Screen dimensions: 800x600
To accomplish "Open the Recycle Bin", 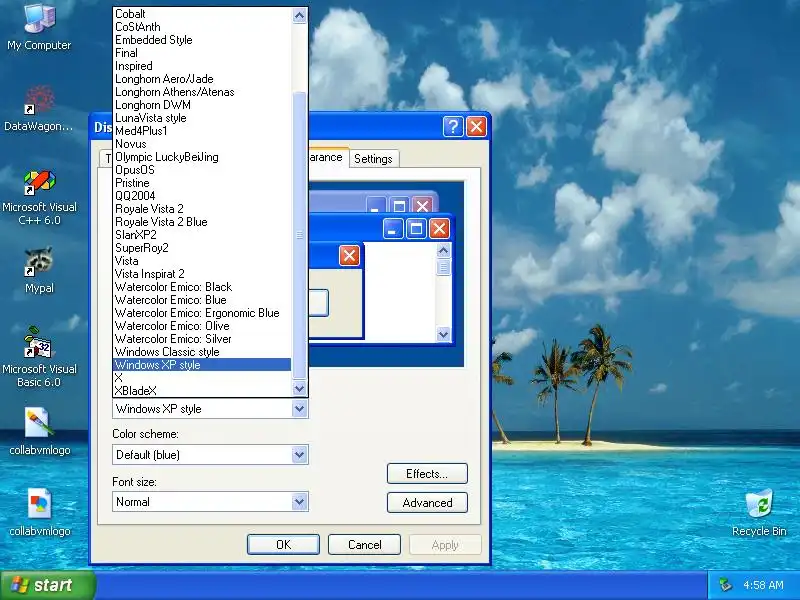I will (759, 513).
